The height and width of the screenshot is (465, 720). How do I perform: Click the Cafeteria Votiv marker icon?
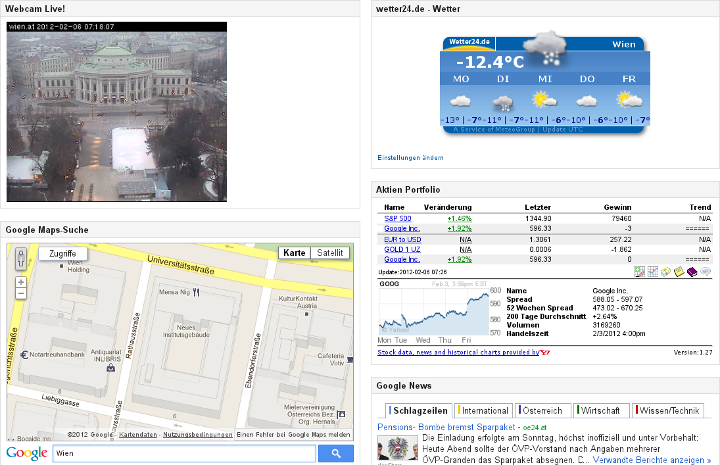tap(350, 360)
